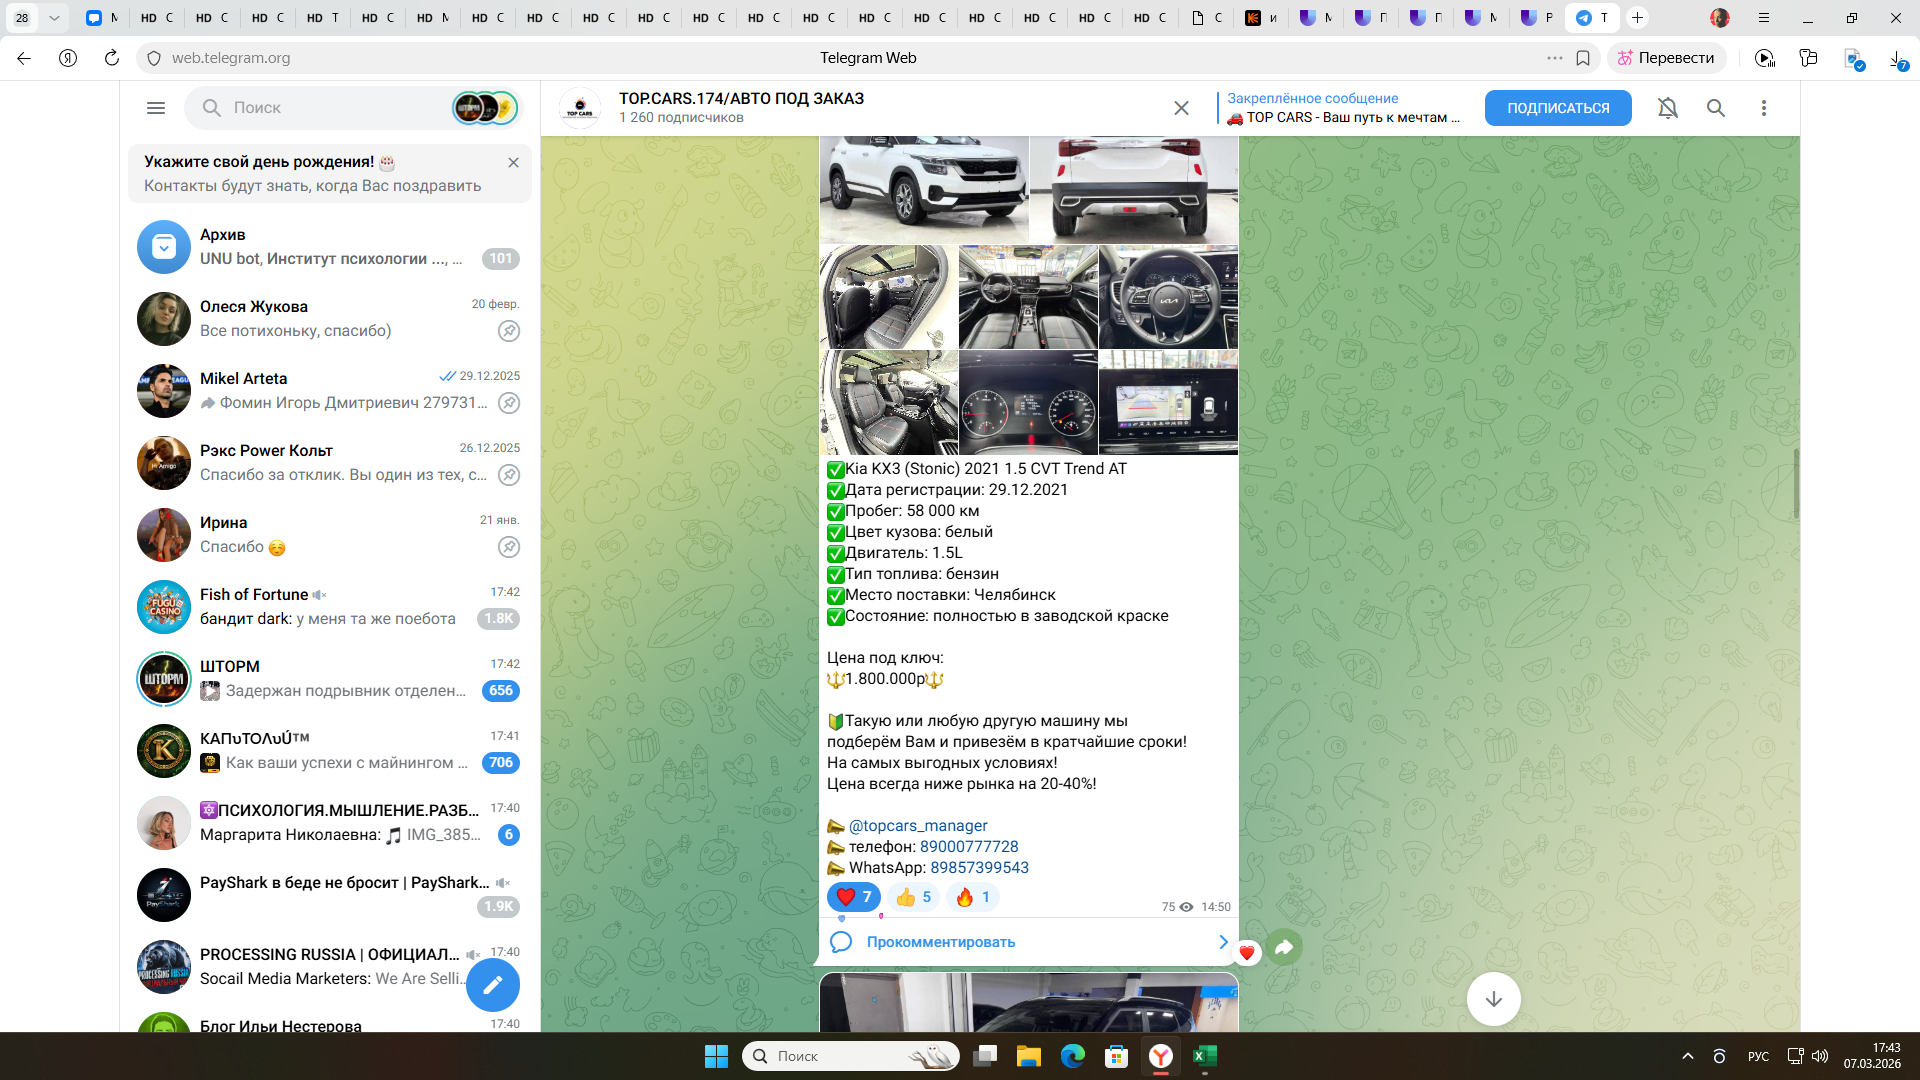Viewport: 1920px width, 1080px height.
Task: Search inside the TOP.CARS channel
Action: 1715,108
